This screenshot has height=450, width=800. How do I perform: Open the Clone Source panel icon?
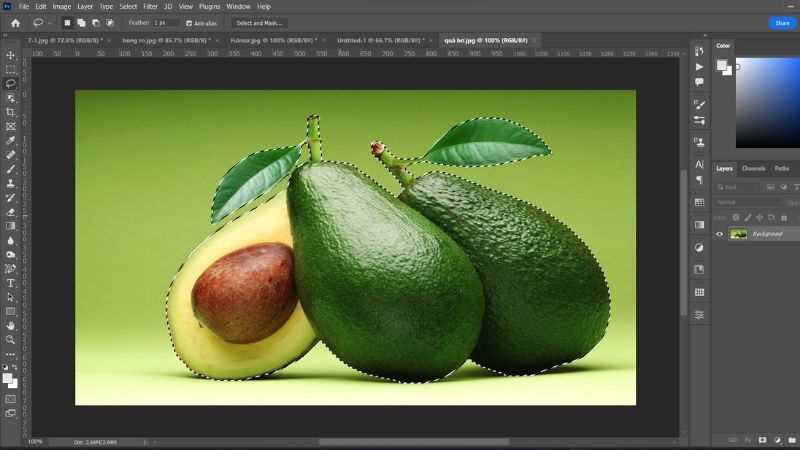699,142
